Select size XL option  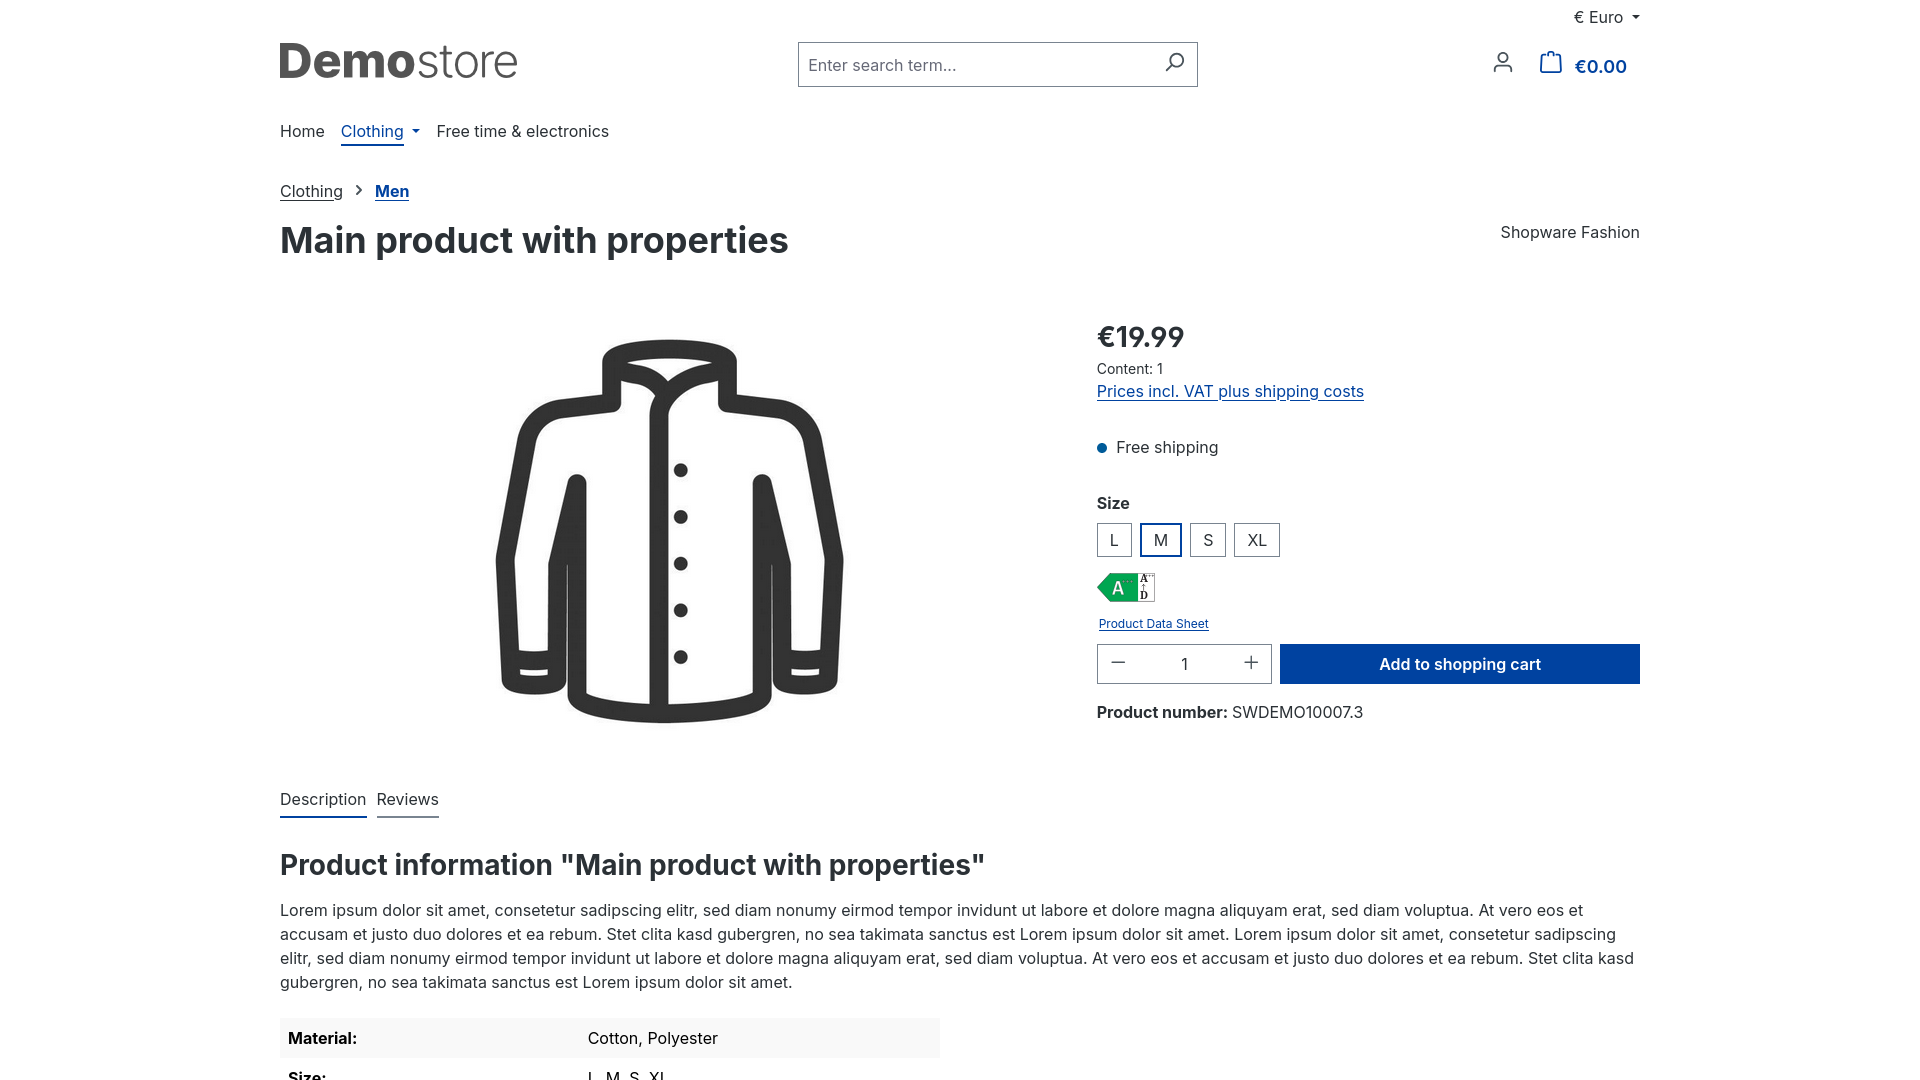click(x=1256, y=540)
